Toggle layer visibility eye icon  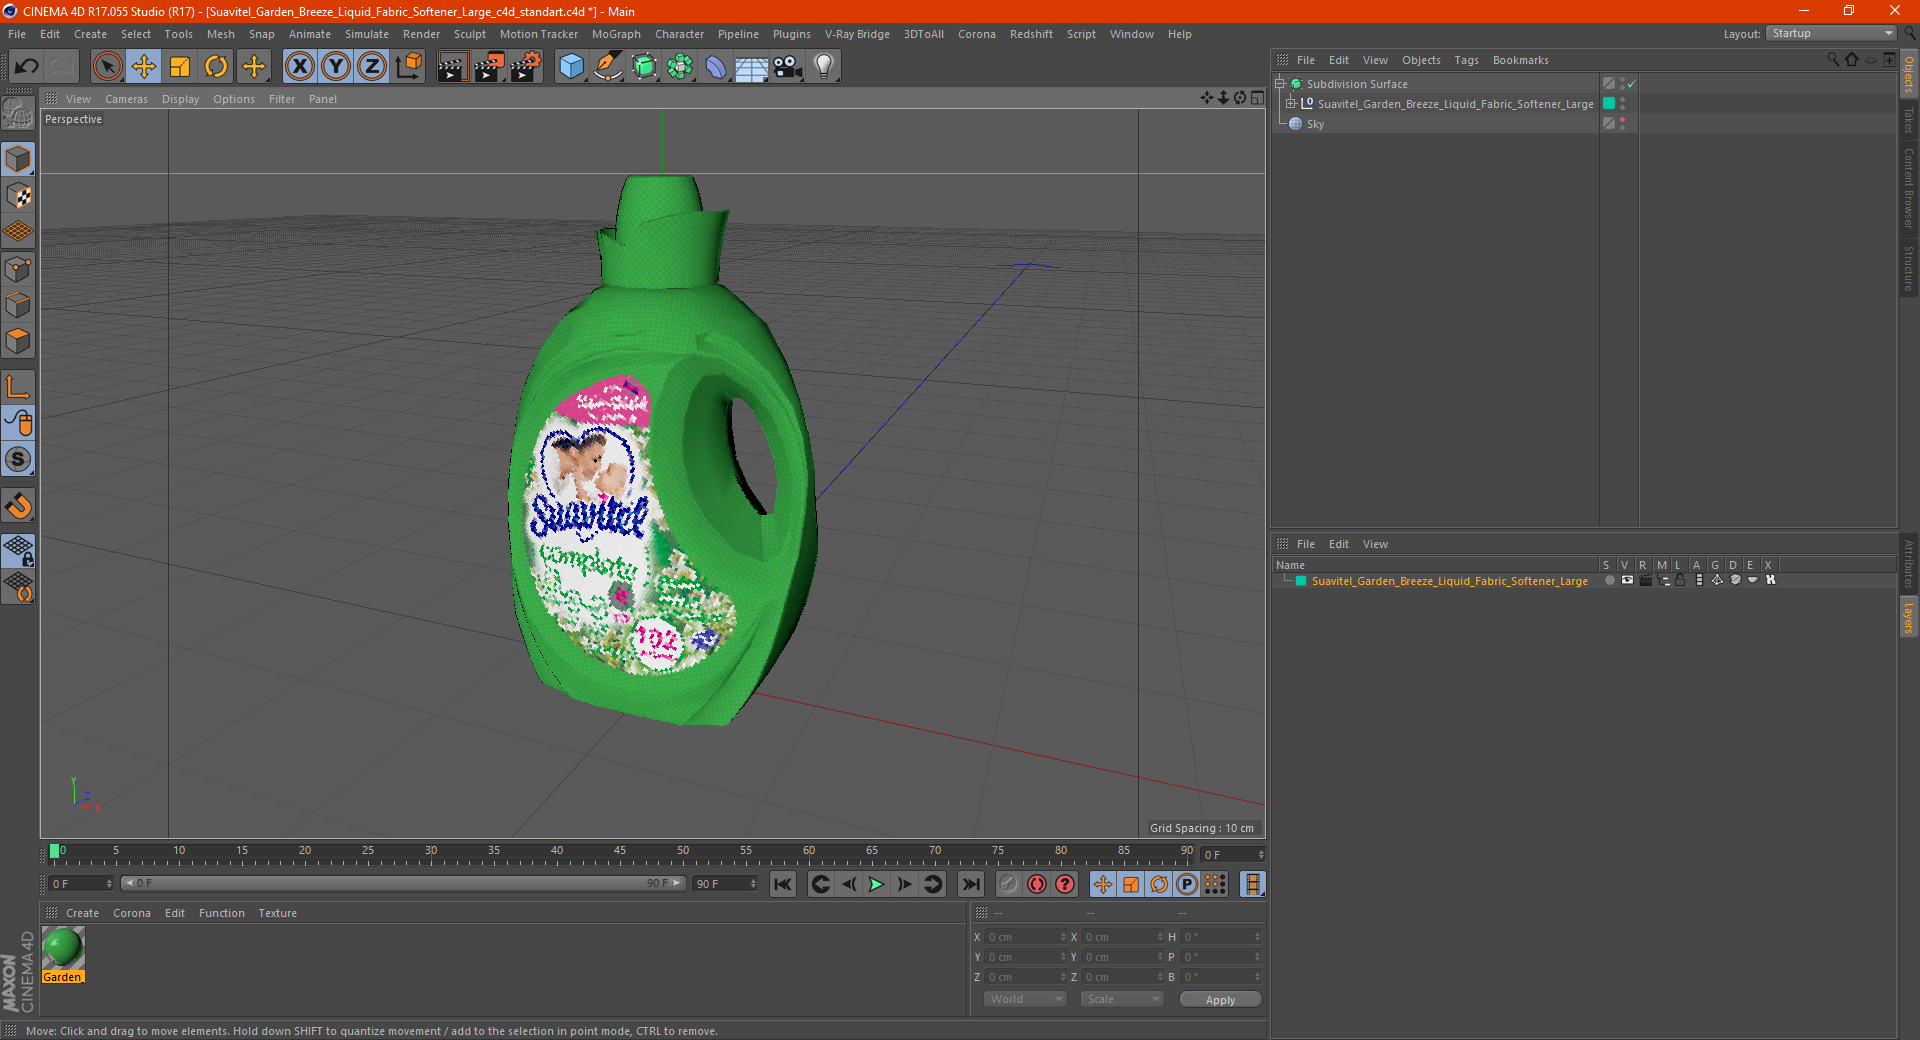click(1627, 580)
